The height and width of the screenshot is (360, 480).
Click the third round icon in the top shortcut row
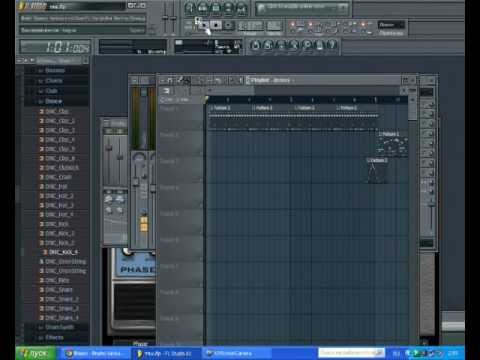(x=216, y=8)
